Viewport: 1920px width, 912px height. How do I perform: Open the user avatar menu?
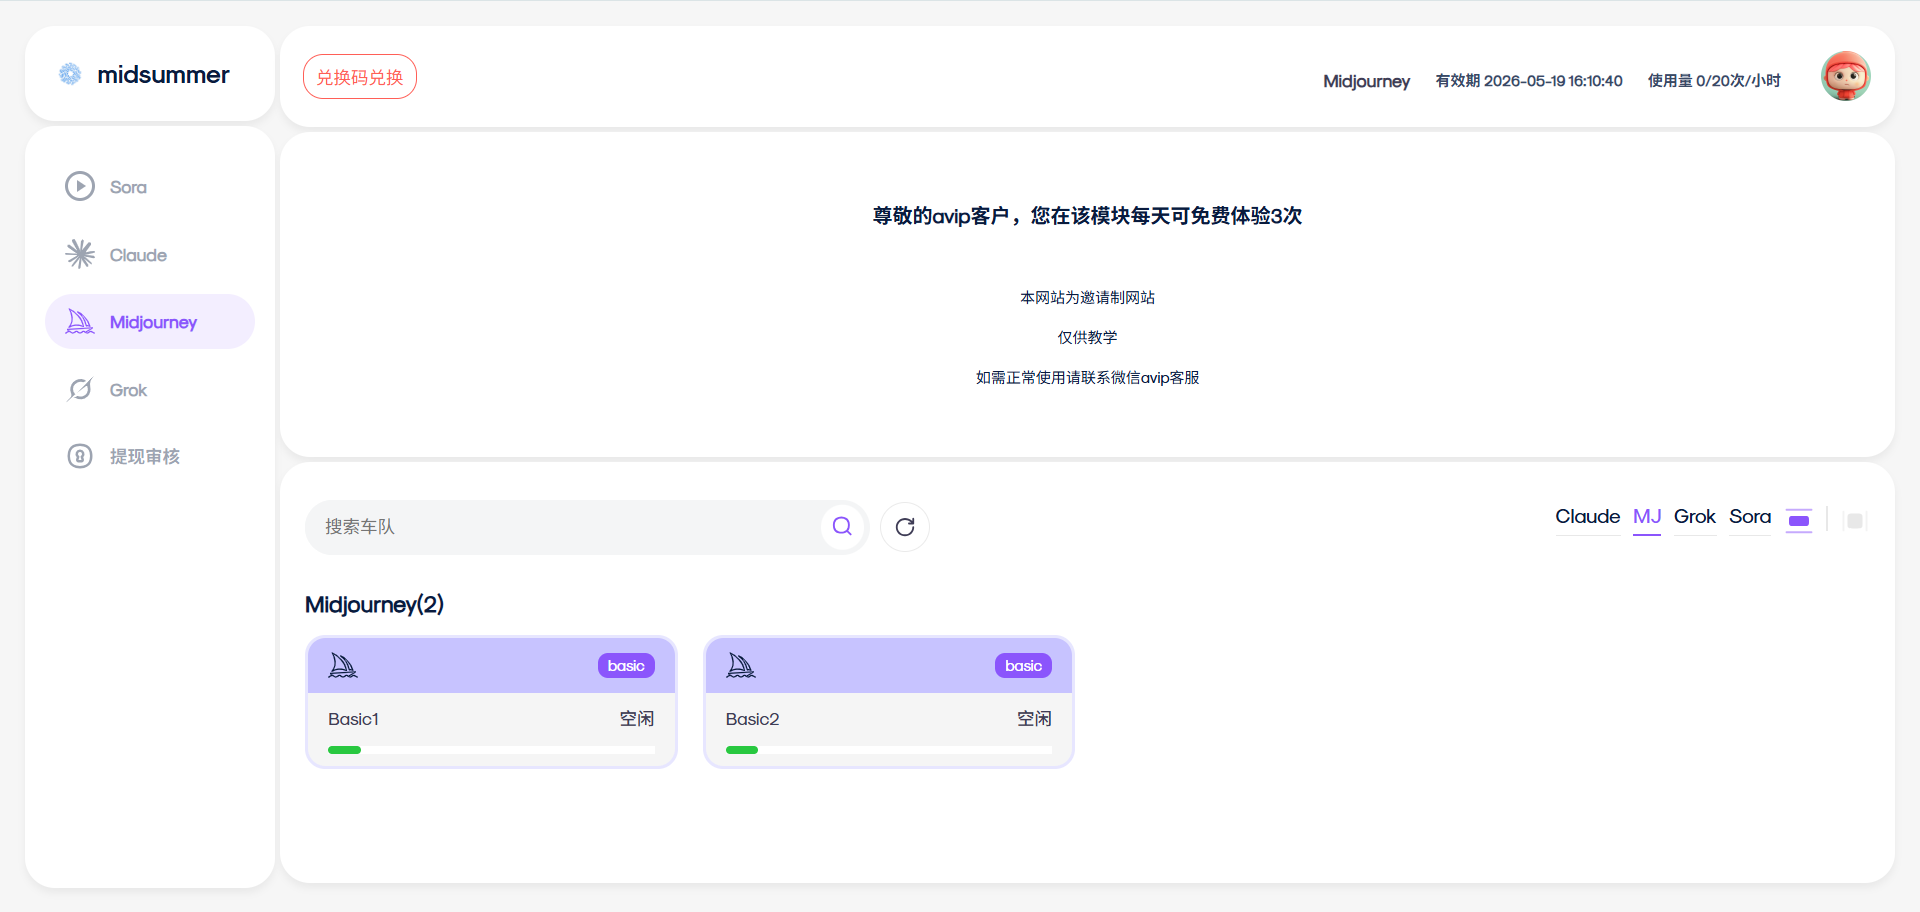(x=1846, y=76)
